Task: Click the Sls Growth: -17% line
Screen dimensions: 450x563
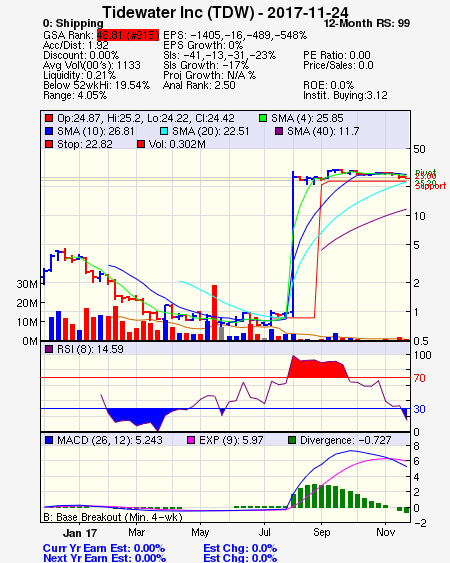Action: (x=206, y=65)
